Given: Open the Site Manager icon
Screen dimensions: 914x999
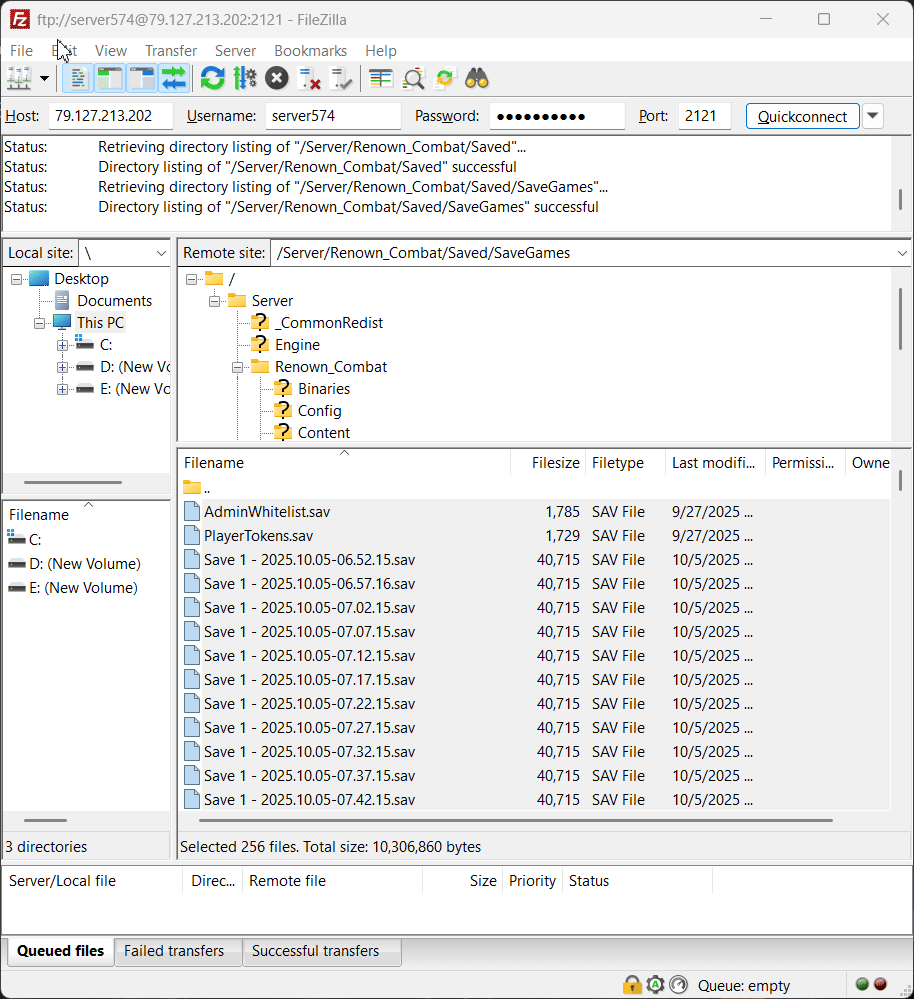Looking at the screenshot, I should click(19, 78).
